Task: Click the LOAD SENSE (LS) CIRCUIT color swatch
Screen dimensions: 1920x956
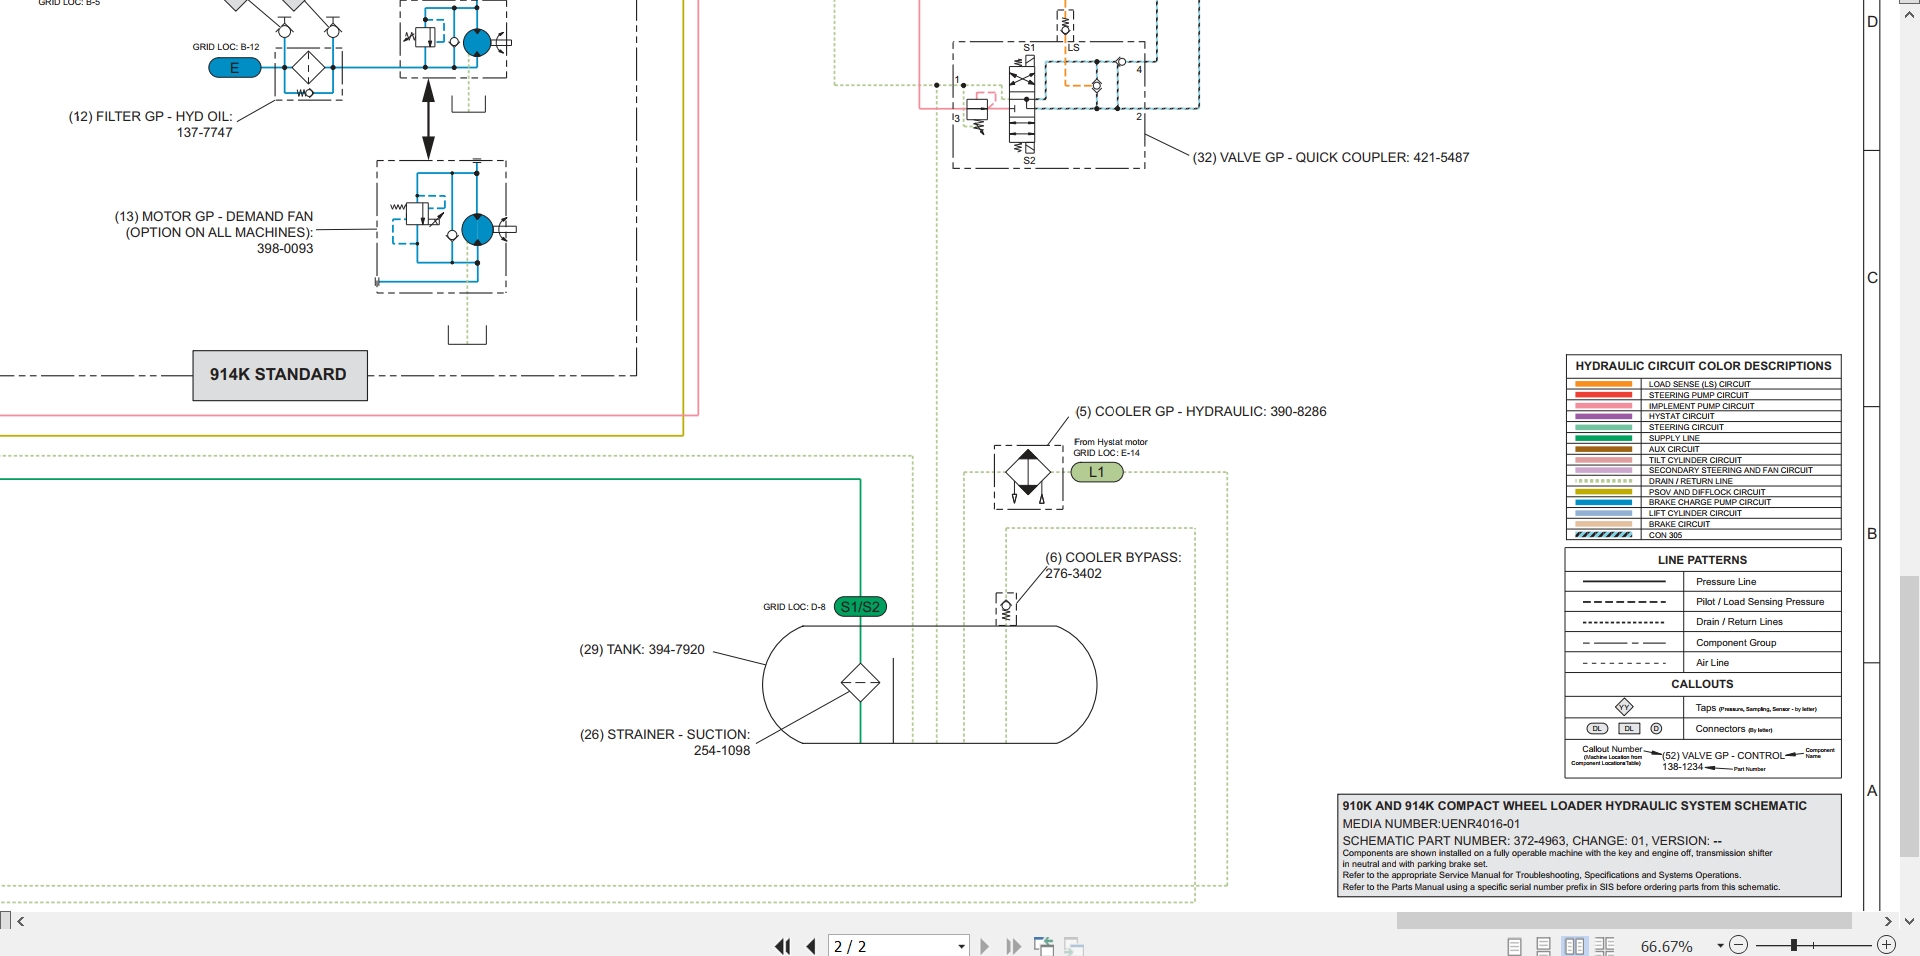Action: (1603, 384)
